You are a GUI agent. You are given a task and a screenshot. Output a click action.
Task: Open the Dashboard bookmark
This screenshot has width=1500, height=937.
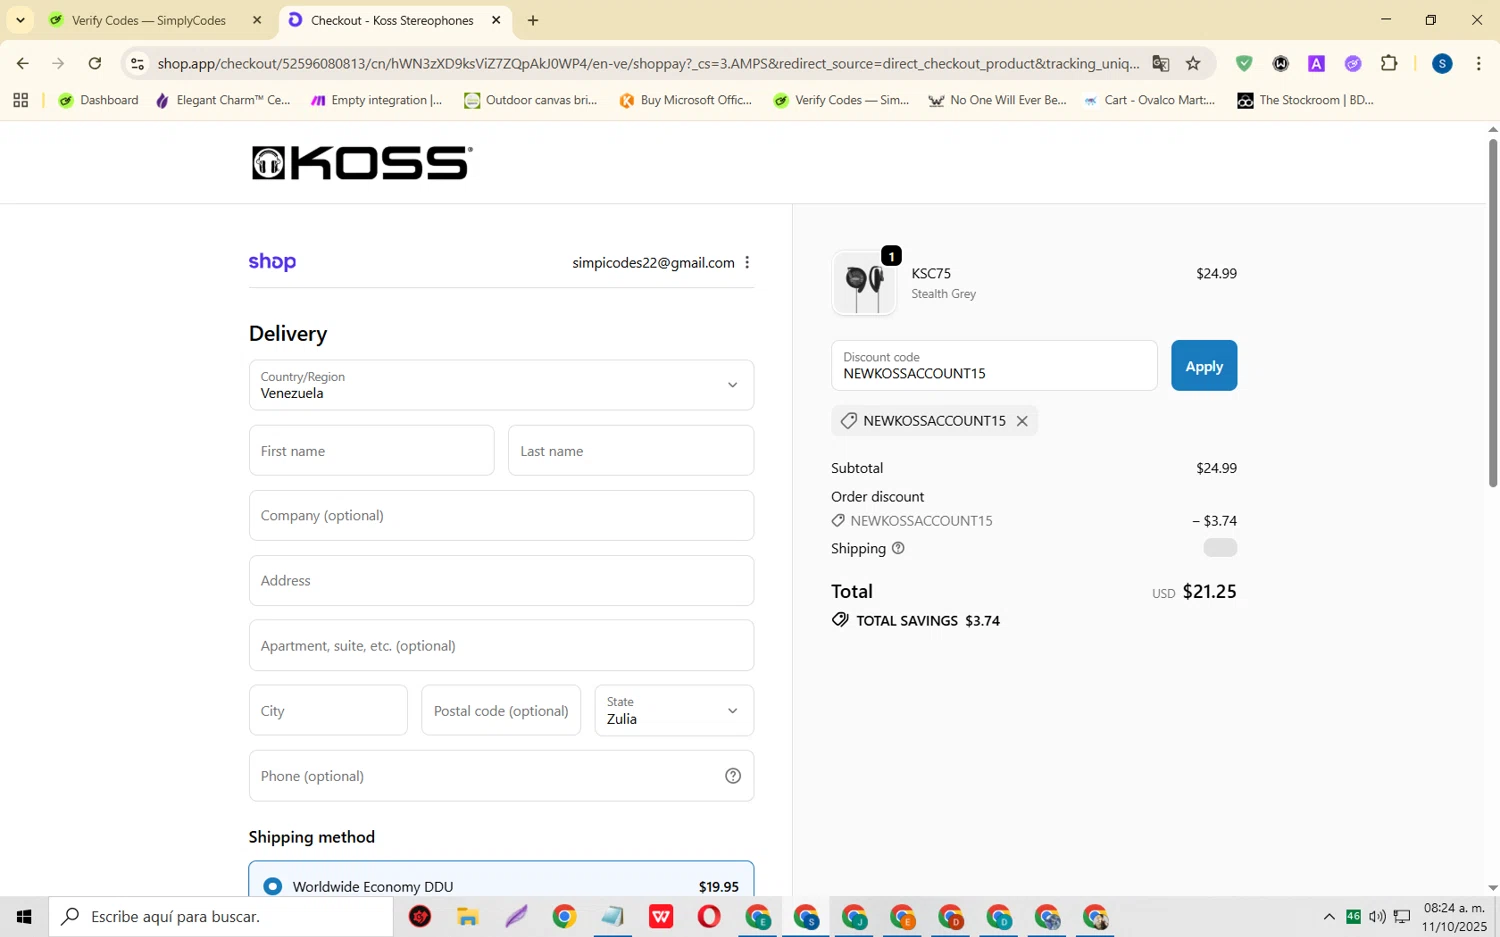pyautogui.click(x=98, y=100)
